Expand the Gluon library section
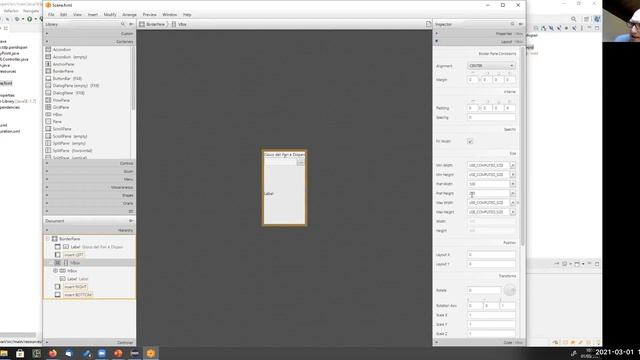This screenshot has height=360, width=640. point(89,171)
